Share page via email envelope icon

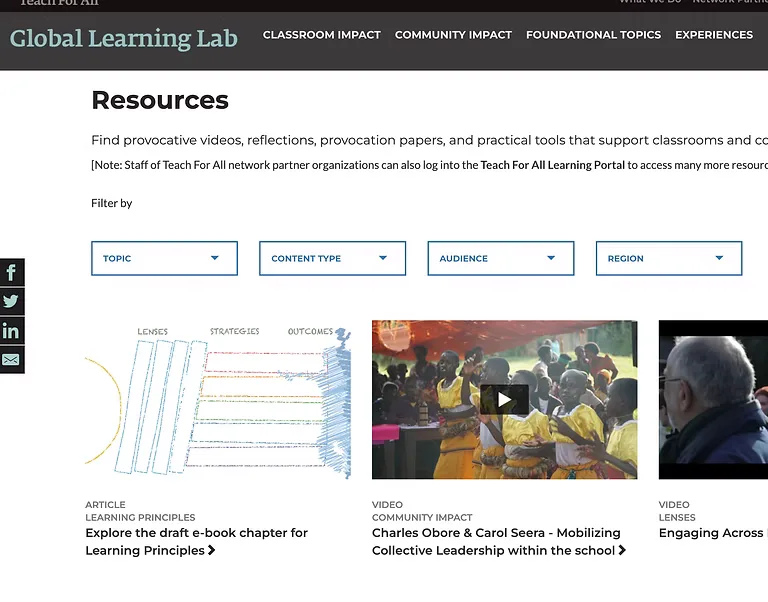pos(12,360)
